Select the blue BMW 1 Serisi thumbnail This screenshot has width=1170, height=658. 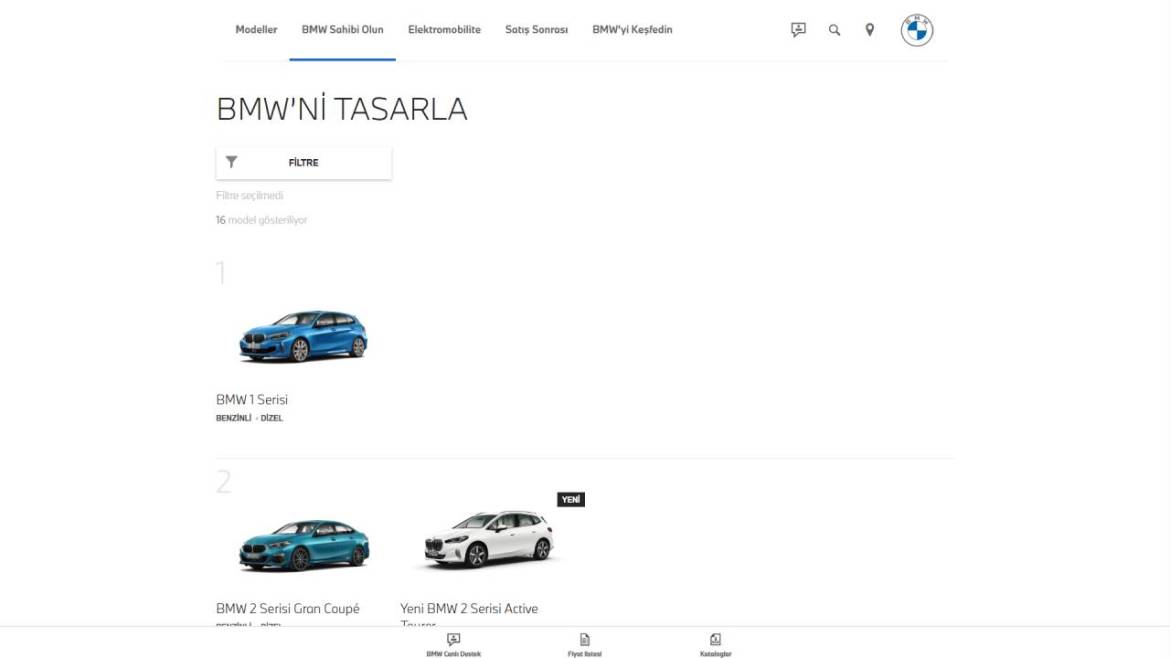[x=303, y=337]
